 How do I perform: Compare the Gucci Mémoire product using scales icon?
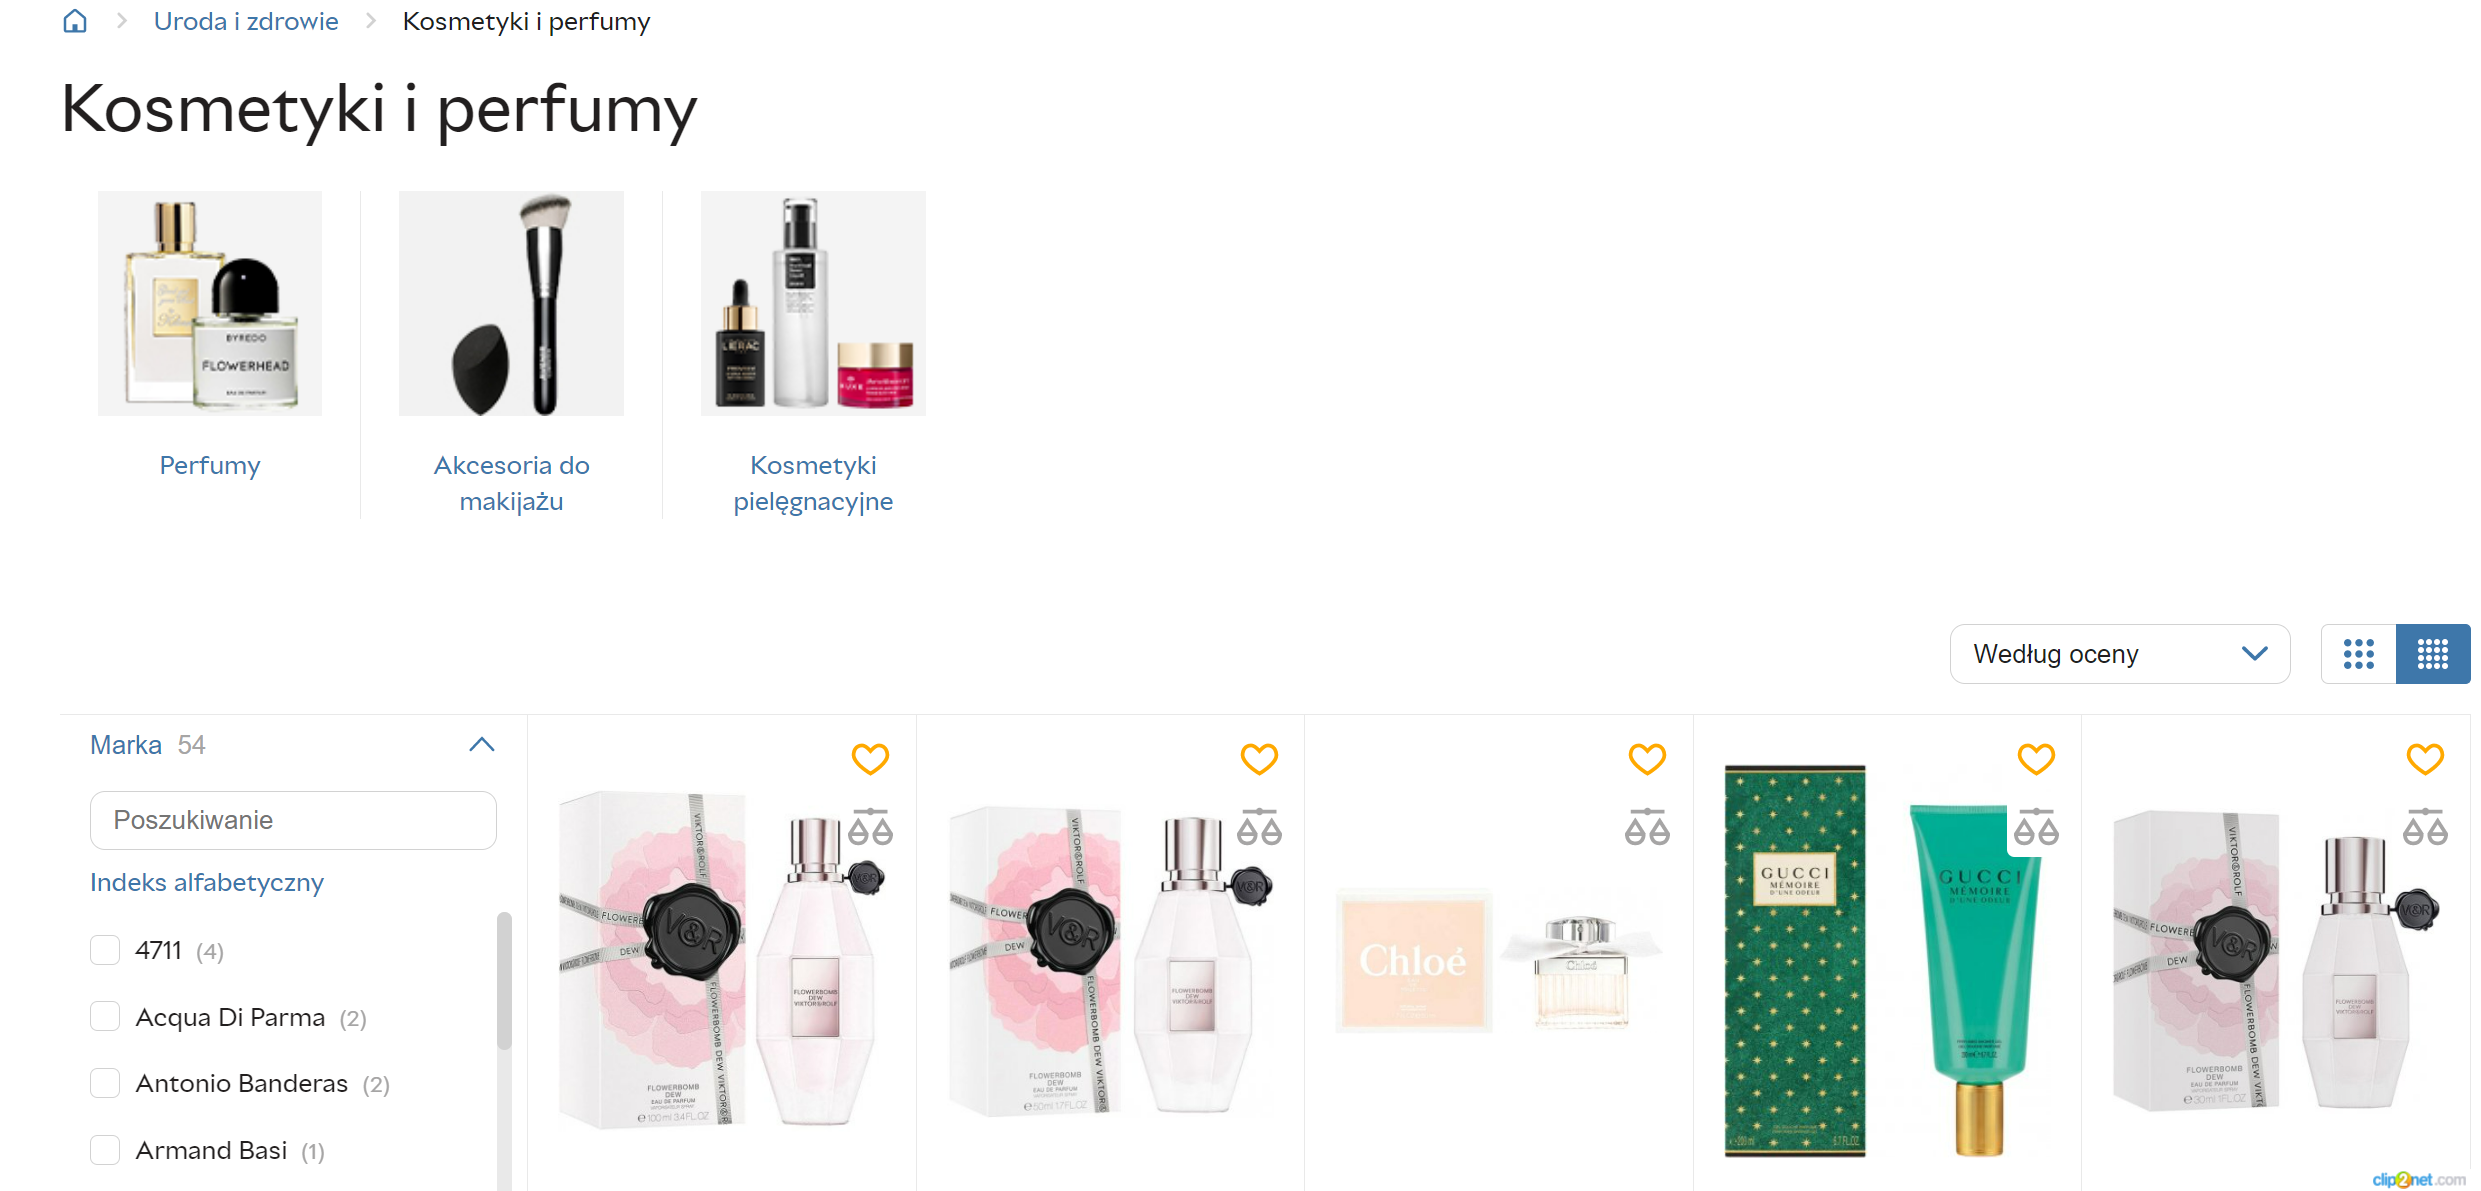tap(2036, 828)
